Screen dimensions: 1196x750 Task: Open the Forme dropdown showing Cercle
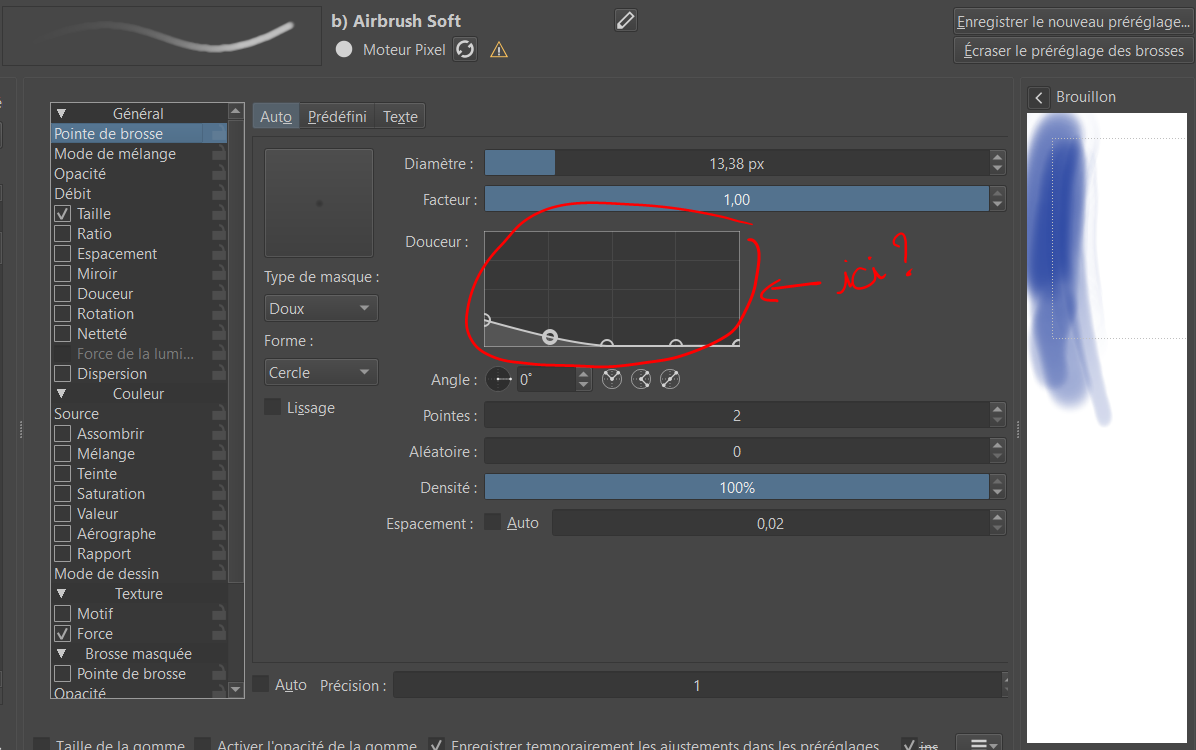[320, 373]
